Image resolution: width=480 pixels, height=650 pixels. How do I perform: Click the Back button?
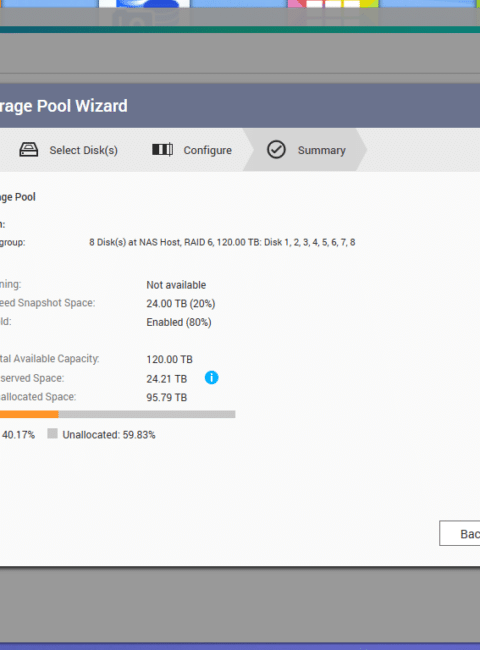pos(460,534)
